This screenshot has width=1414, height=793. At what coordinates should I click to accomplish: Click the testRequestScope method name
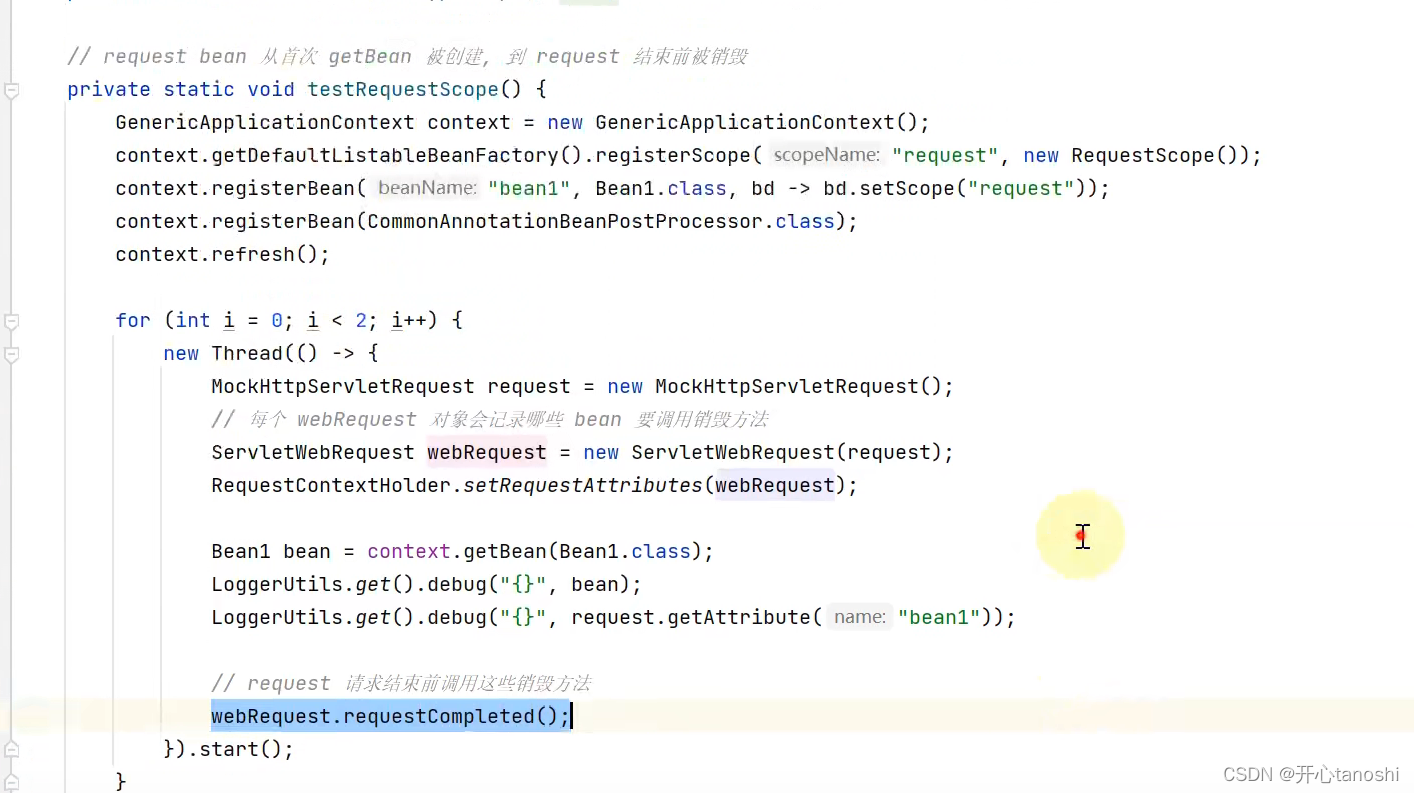(x=403, y=89)
